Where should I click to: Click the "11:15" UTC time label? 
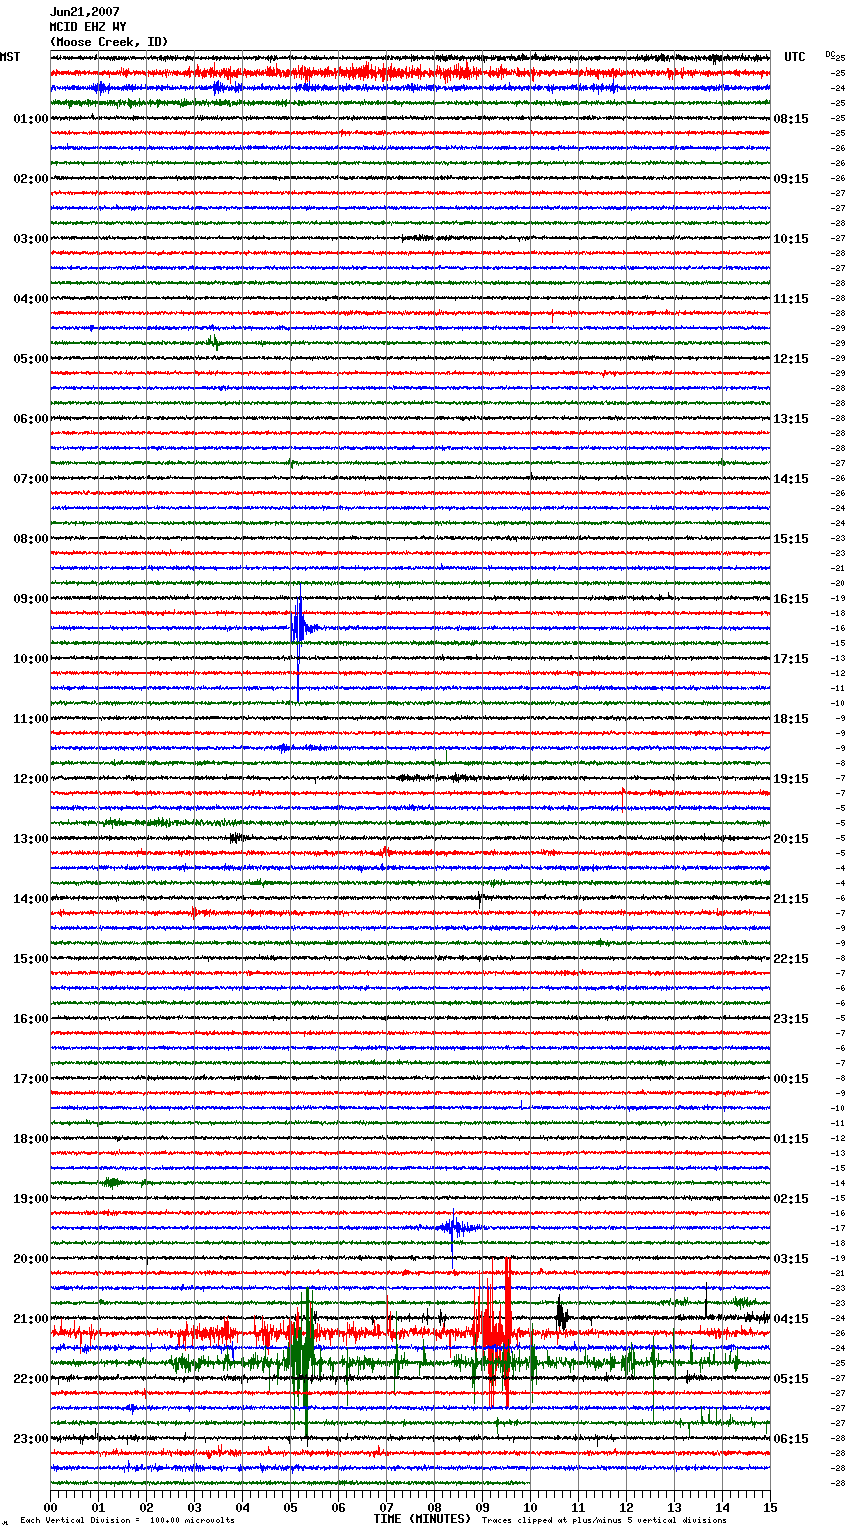(791, 299)
